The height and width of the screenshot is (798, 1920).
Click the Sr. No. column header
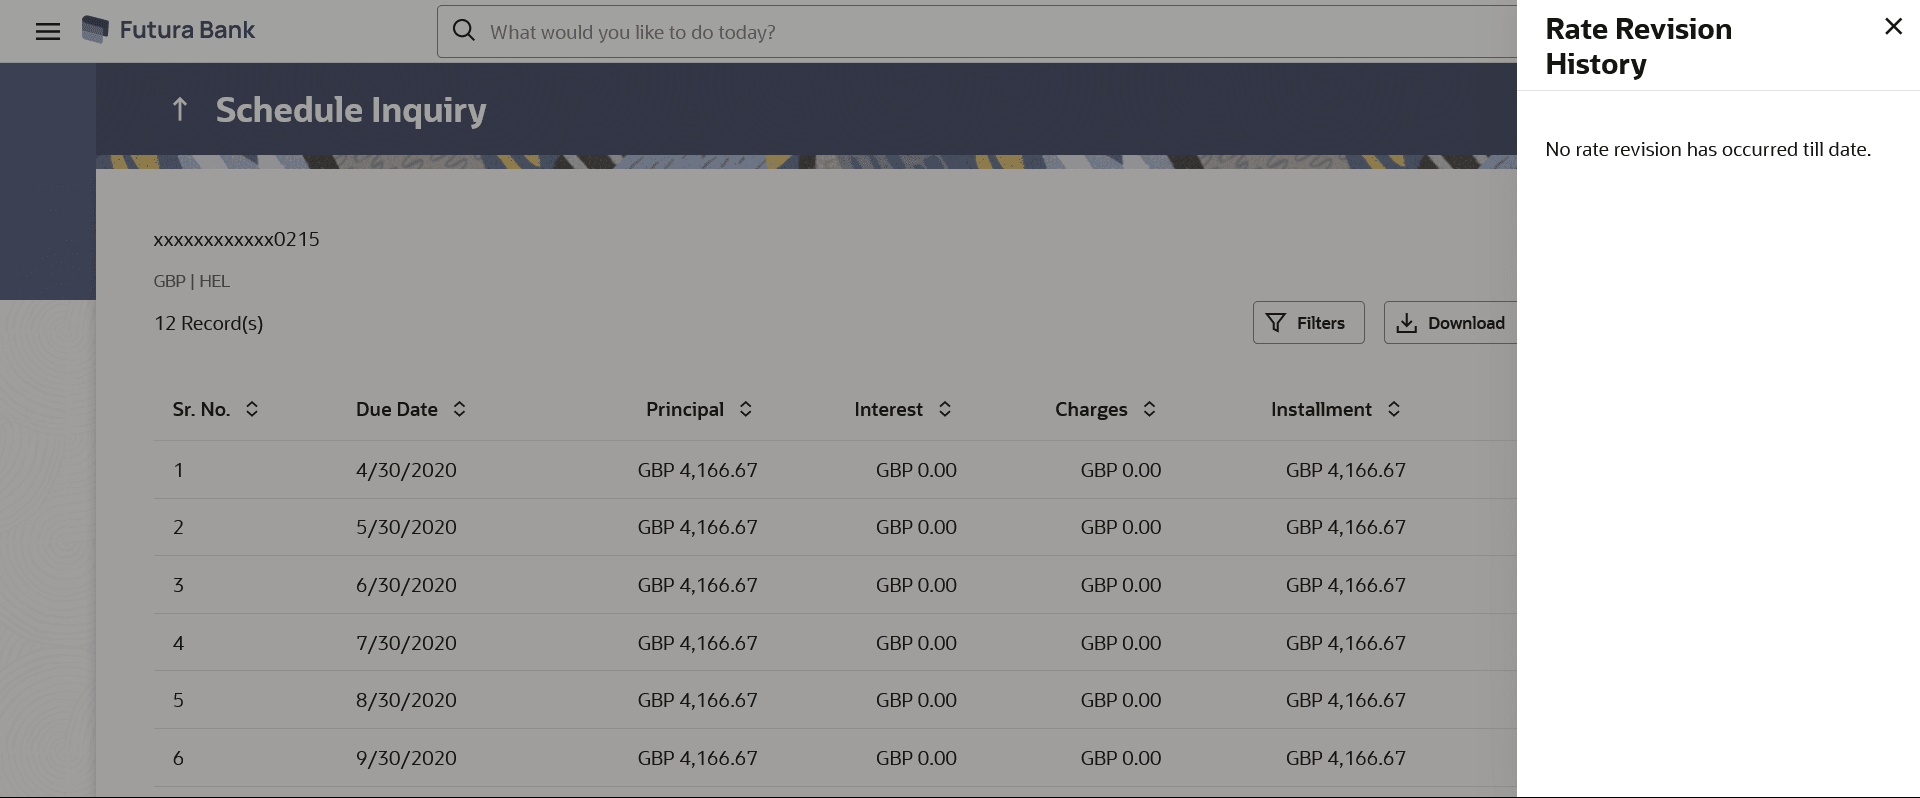201,409
